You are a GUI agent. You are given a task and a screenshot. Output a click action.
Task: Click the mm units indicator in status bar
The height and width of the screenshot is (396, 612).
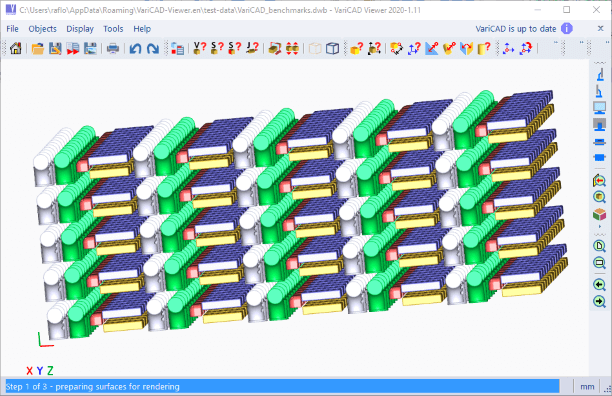[587, 387]
